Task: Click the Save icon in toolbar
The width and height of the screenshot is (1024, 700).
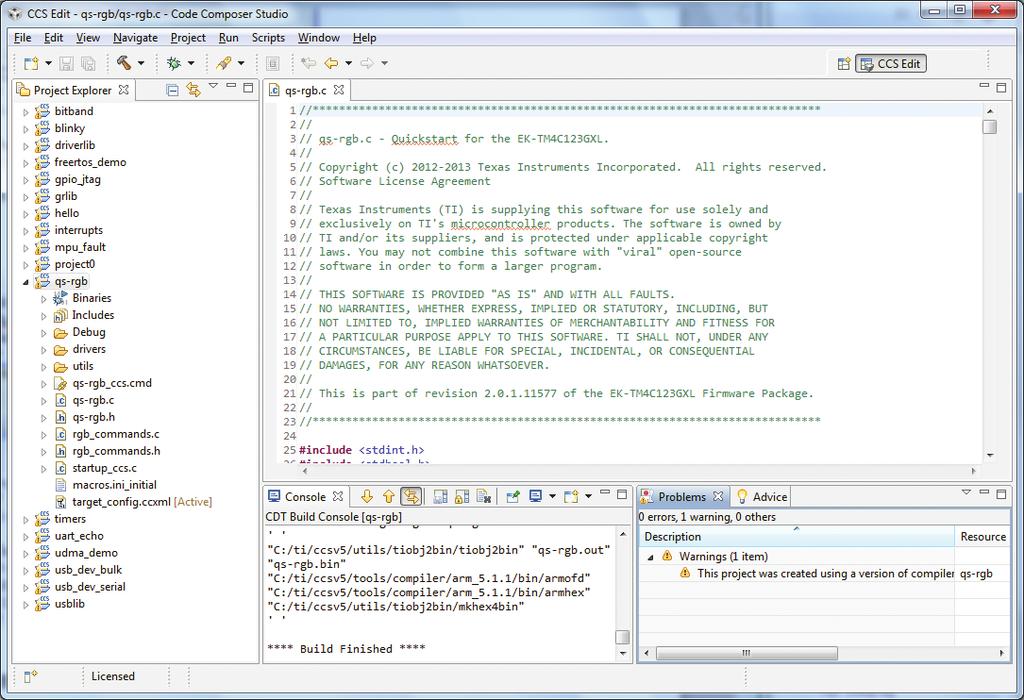Action: click(x=67, y=63)
